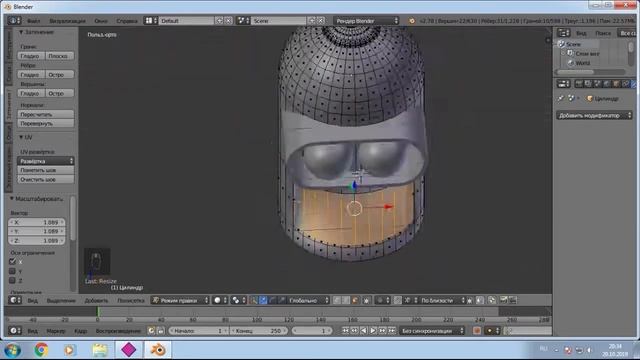Click the Blender logo icon in info bar
640x360 pixels.
coord(412,20)
